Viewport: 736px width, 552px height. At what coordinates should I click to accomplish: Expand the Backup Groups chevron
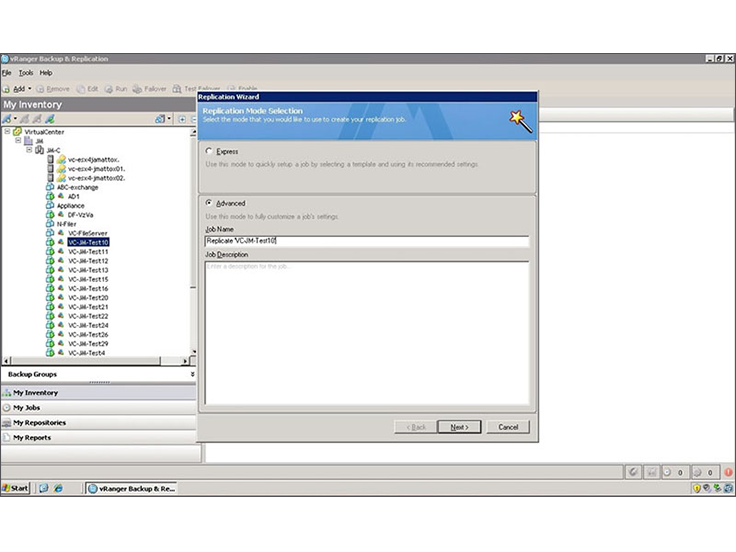click(192, 374)
